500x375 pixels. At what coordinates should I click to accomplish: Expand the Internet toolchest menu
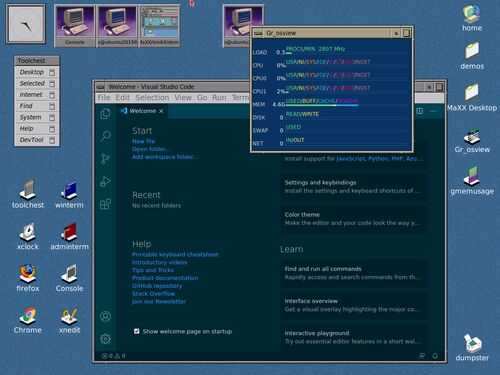(x=31, y=95)
